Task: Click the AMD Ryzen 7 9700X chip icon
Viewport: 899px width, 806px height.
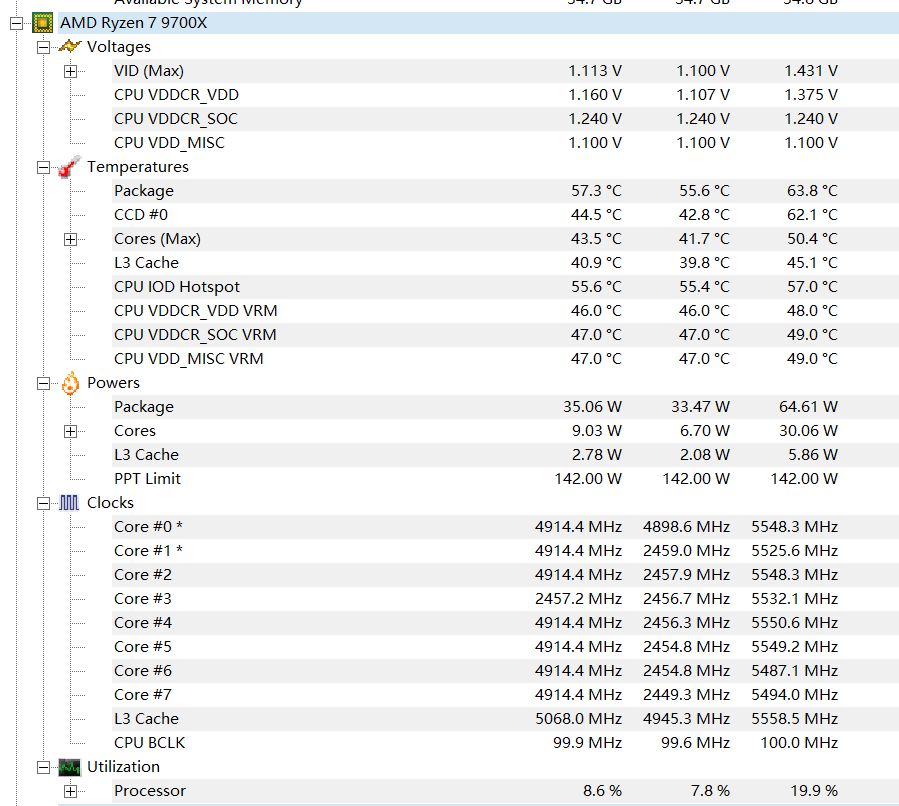Action: pyautogui.click(x=41, y=22)
